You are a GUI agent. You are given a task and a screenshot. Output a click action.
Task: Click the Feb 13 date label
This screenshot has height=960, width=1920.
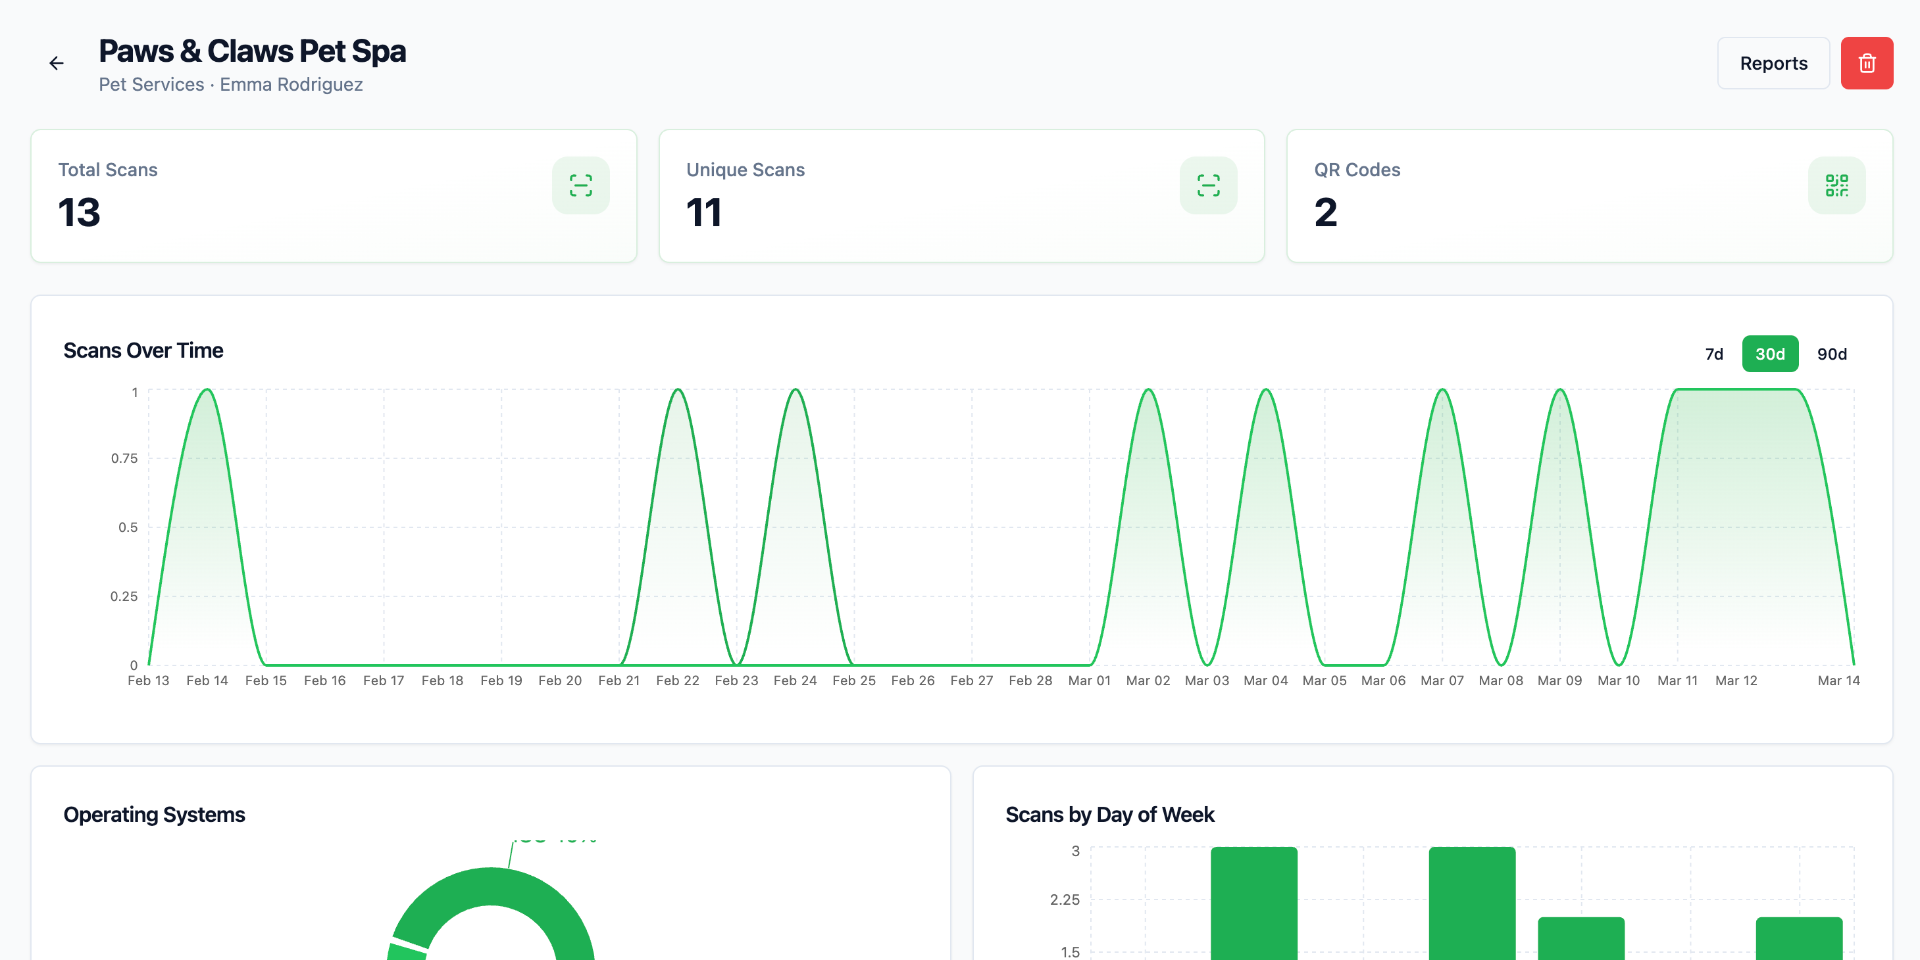pyautogui.click(x=149, y=681)
